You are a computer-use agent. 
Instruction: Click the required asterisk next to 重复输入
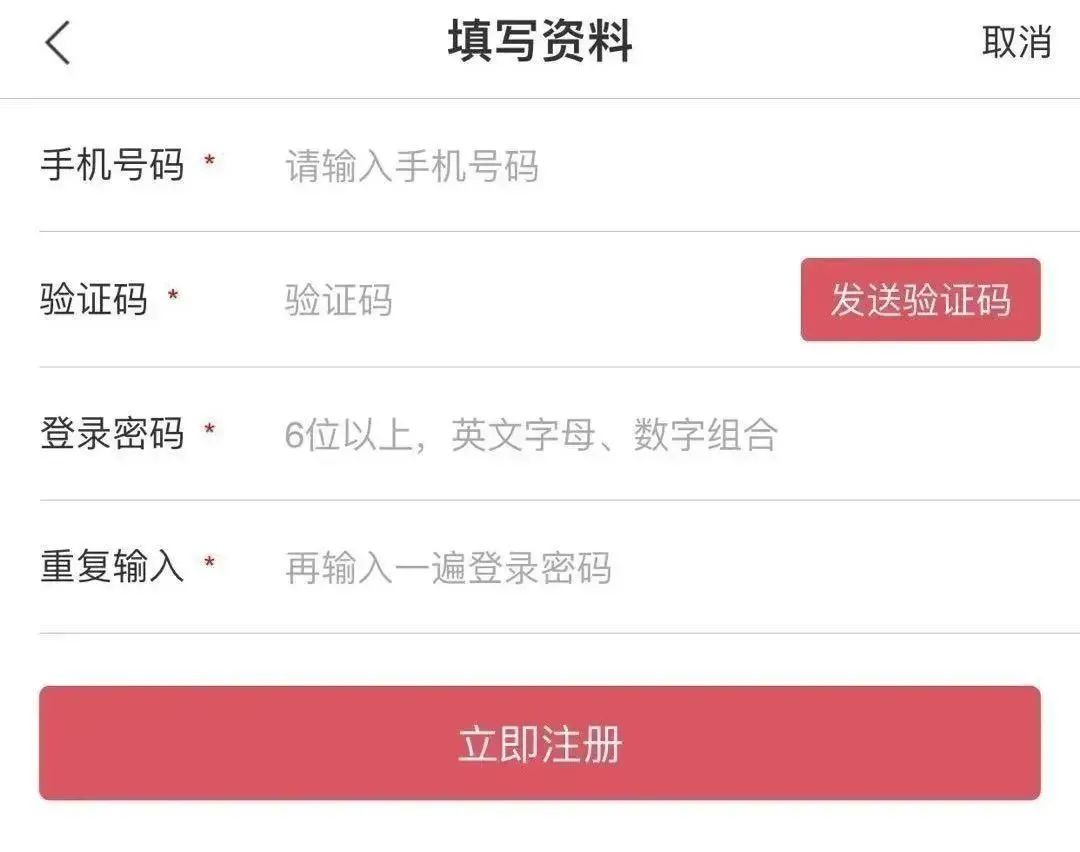click(209, 562)
